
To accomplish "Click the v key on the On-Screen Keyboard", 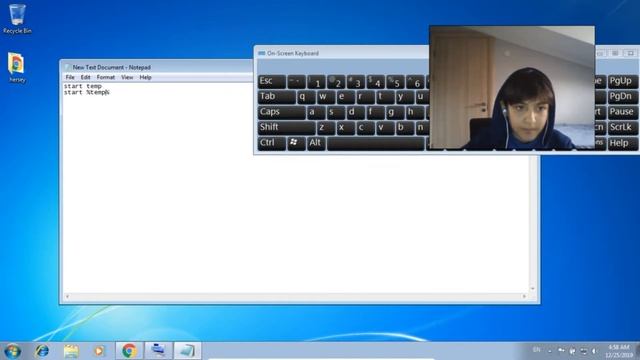I will pyautogui.click(x=384, y=127).
